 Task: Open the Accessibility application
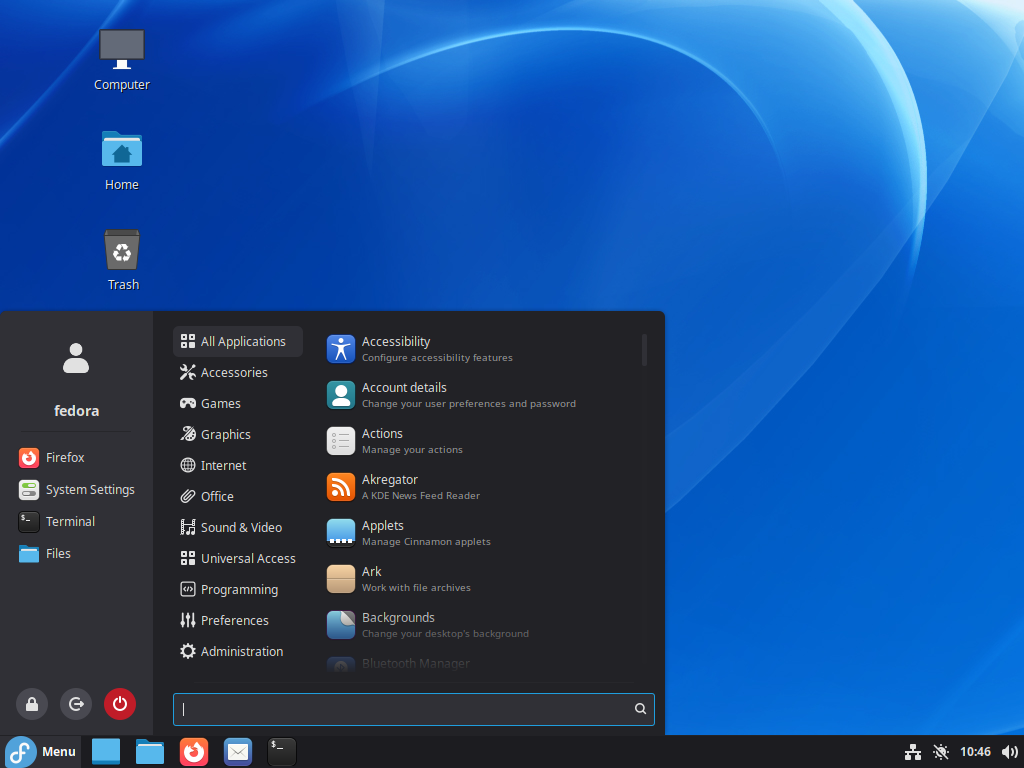click(480, 349)
